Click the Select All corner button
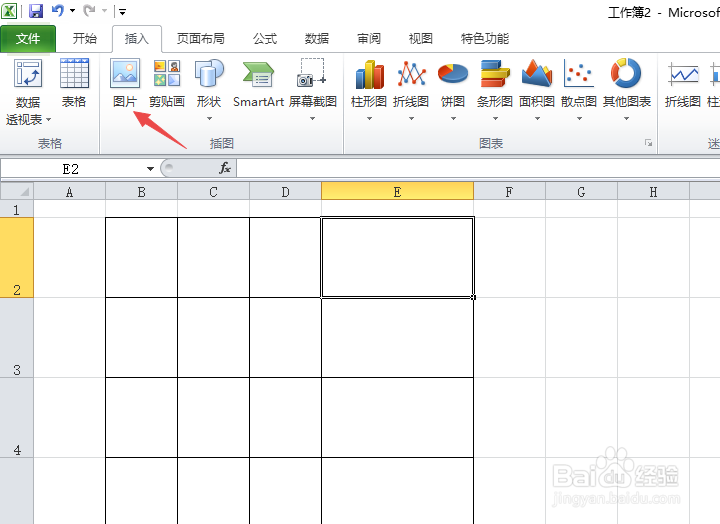 [x=17, y=191]
